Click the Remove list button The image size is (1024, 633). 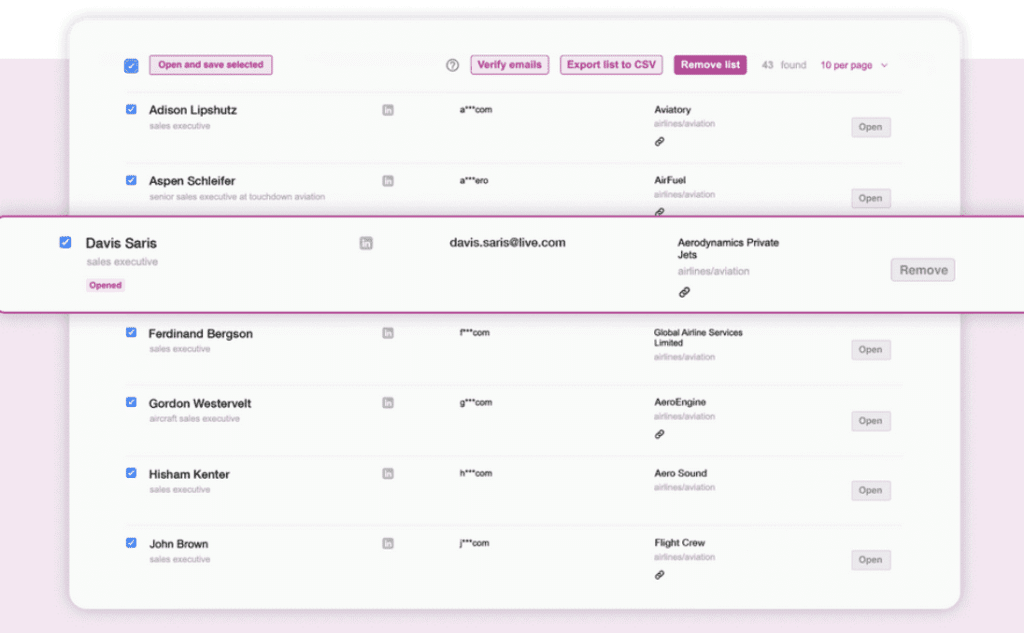pyautogui.click(x=710, y=65)
